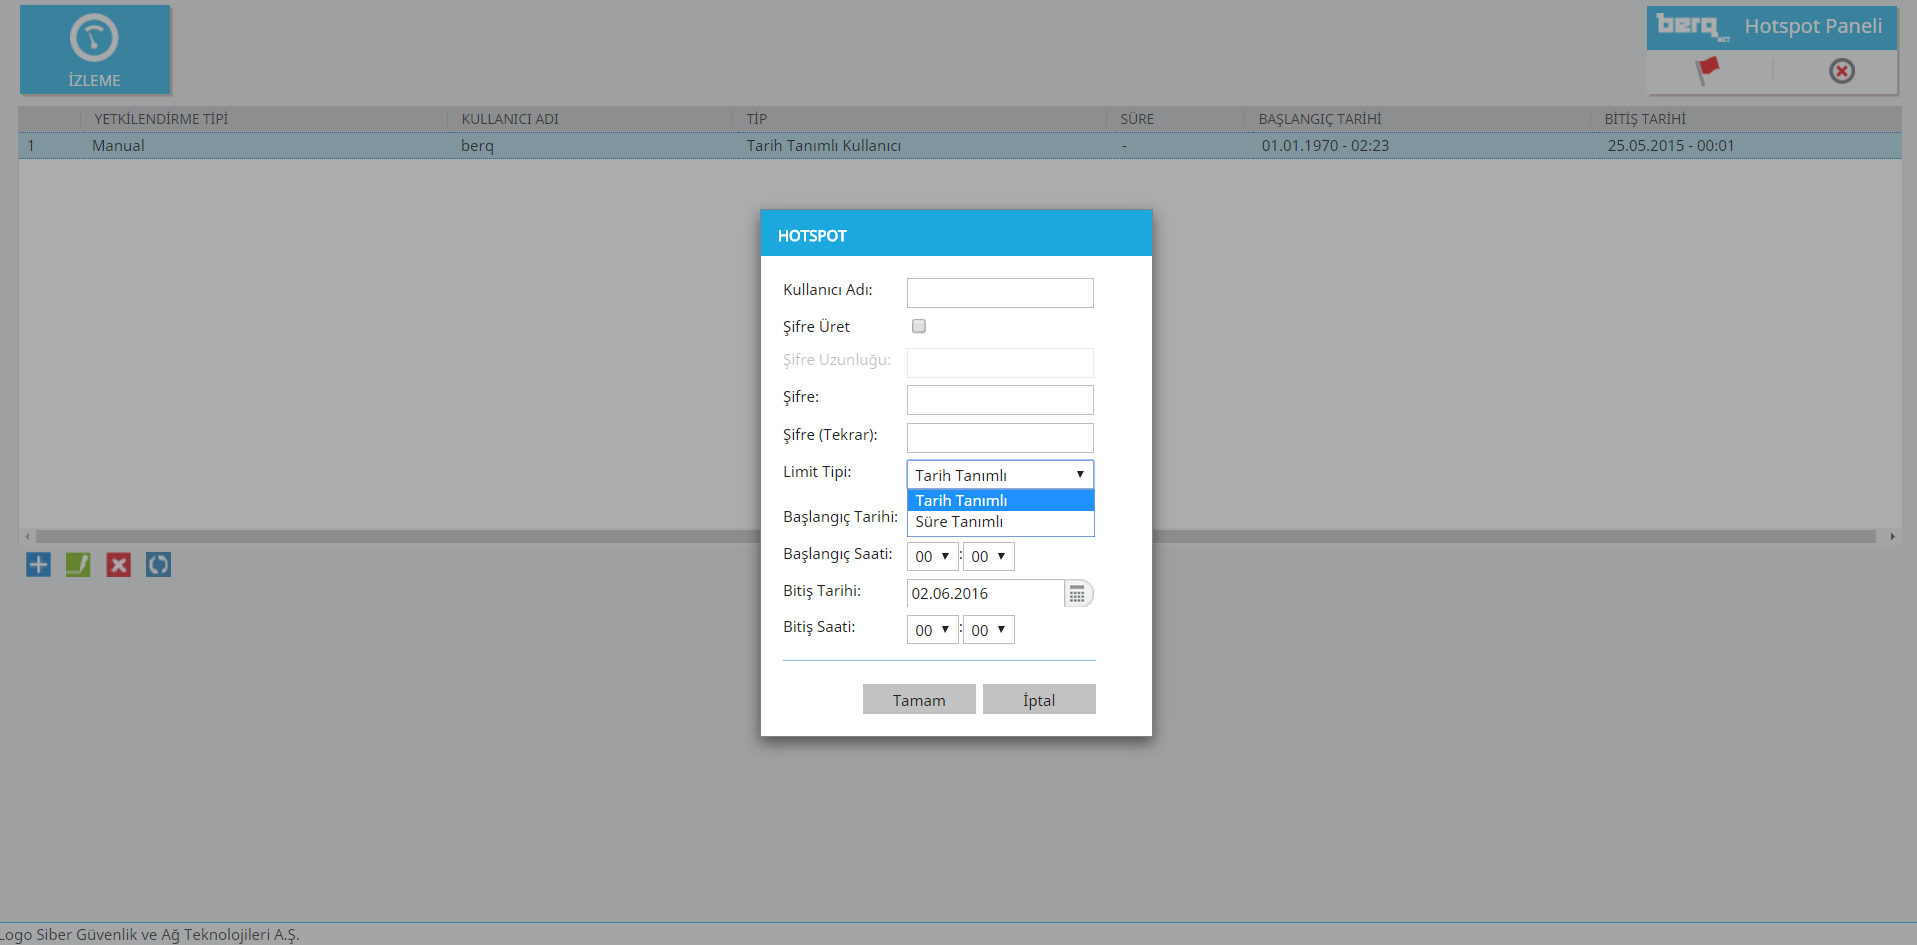The height and width of the screenshot is (945, 1917).
Task: Click the İptal button
Action: pyautogui.click(x=1039, y=700)
